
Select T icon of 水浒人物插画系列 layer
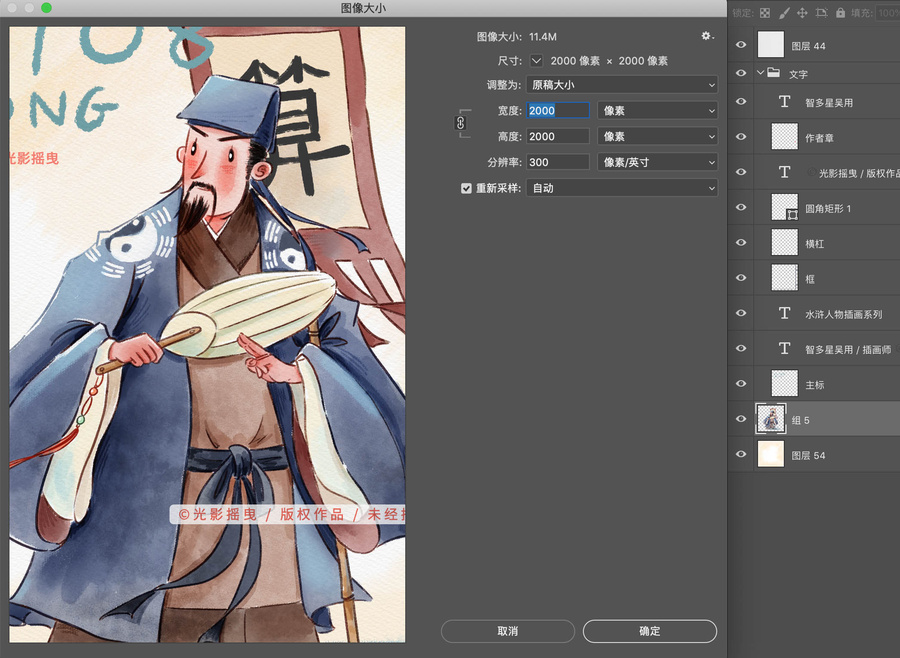point(784,313)
